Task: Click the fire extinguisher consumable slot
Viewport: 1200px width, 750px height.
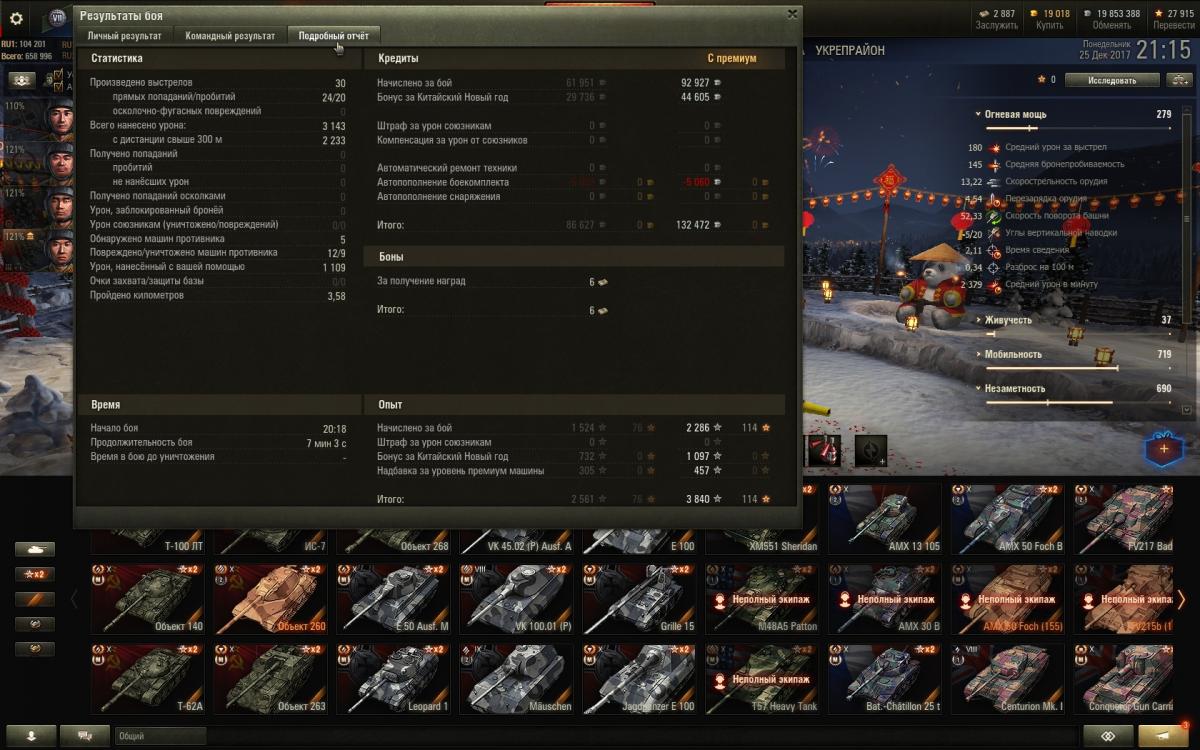Action: (824, 451)
